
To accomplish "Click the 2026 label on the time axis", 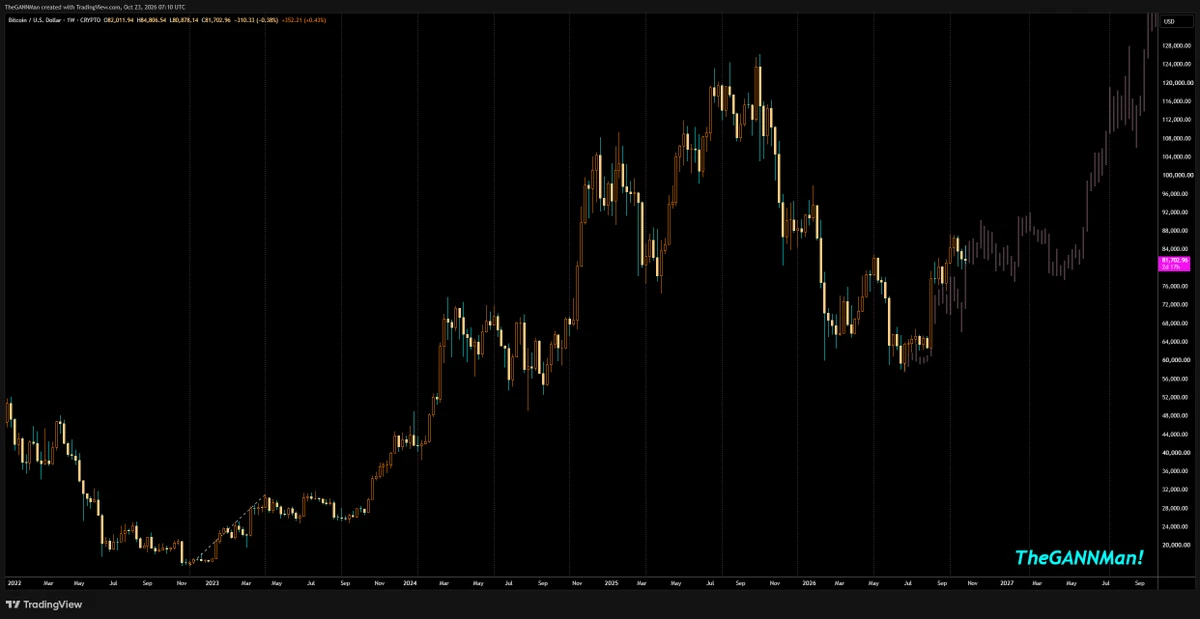I will pyautogui.click(x=807, y=581).
